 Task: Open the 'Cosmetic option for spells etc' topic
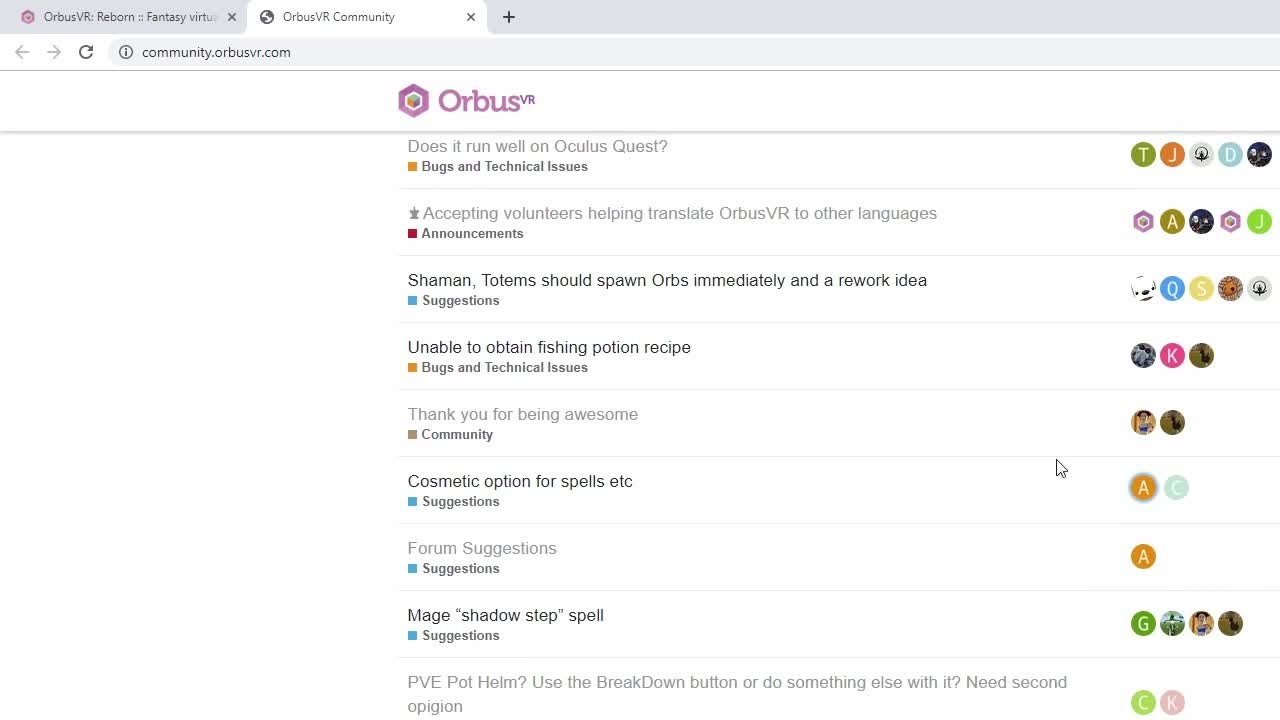(x=520, y=481)
